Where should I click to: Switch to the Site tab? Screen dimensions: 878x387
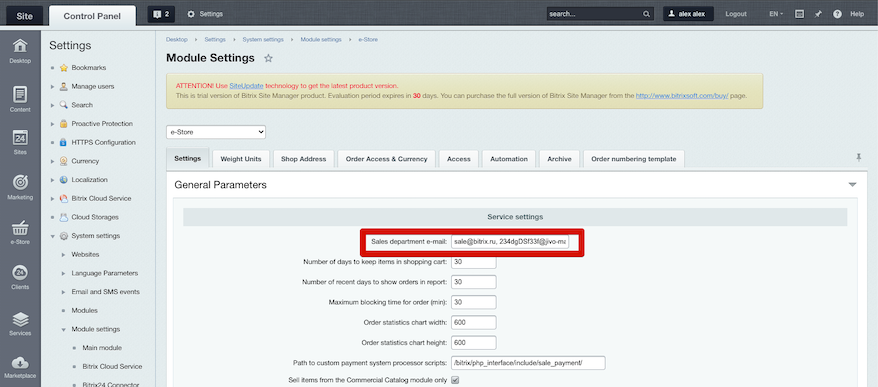[x=25, y=16]
